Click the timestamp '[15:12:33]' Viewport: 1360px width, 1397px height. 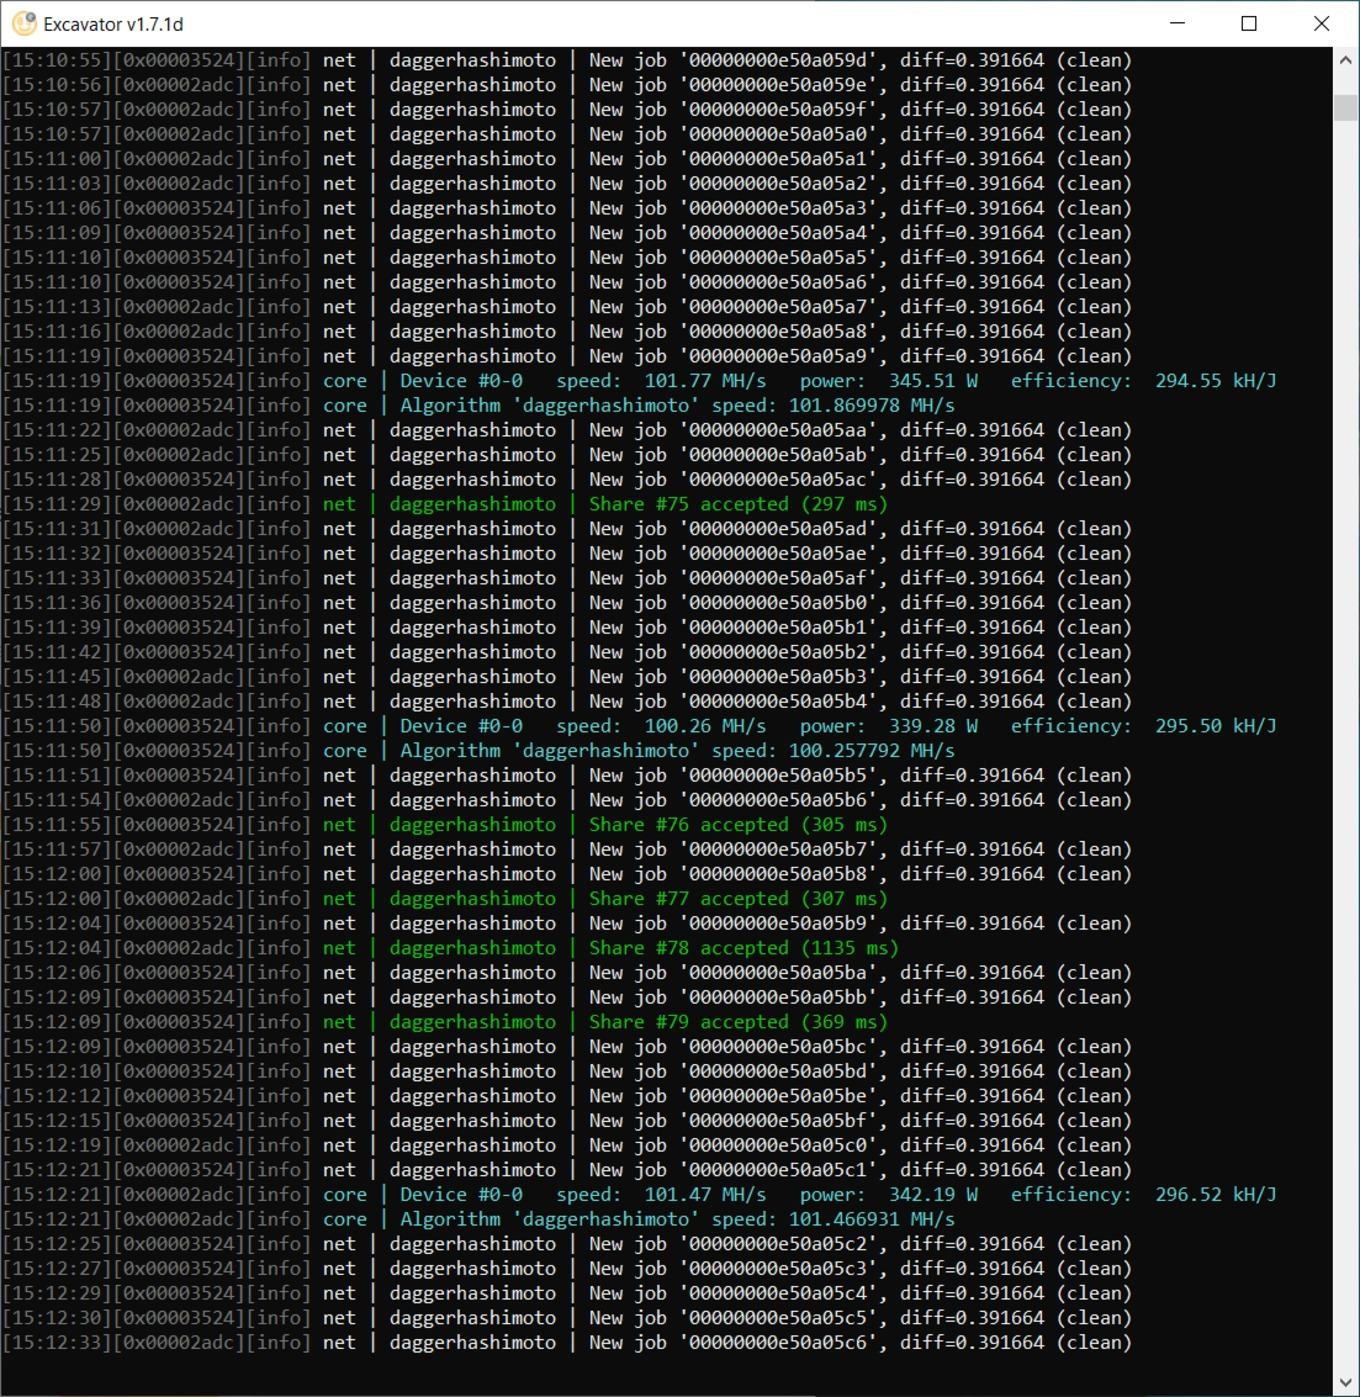[57, 1342]
